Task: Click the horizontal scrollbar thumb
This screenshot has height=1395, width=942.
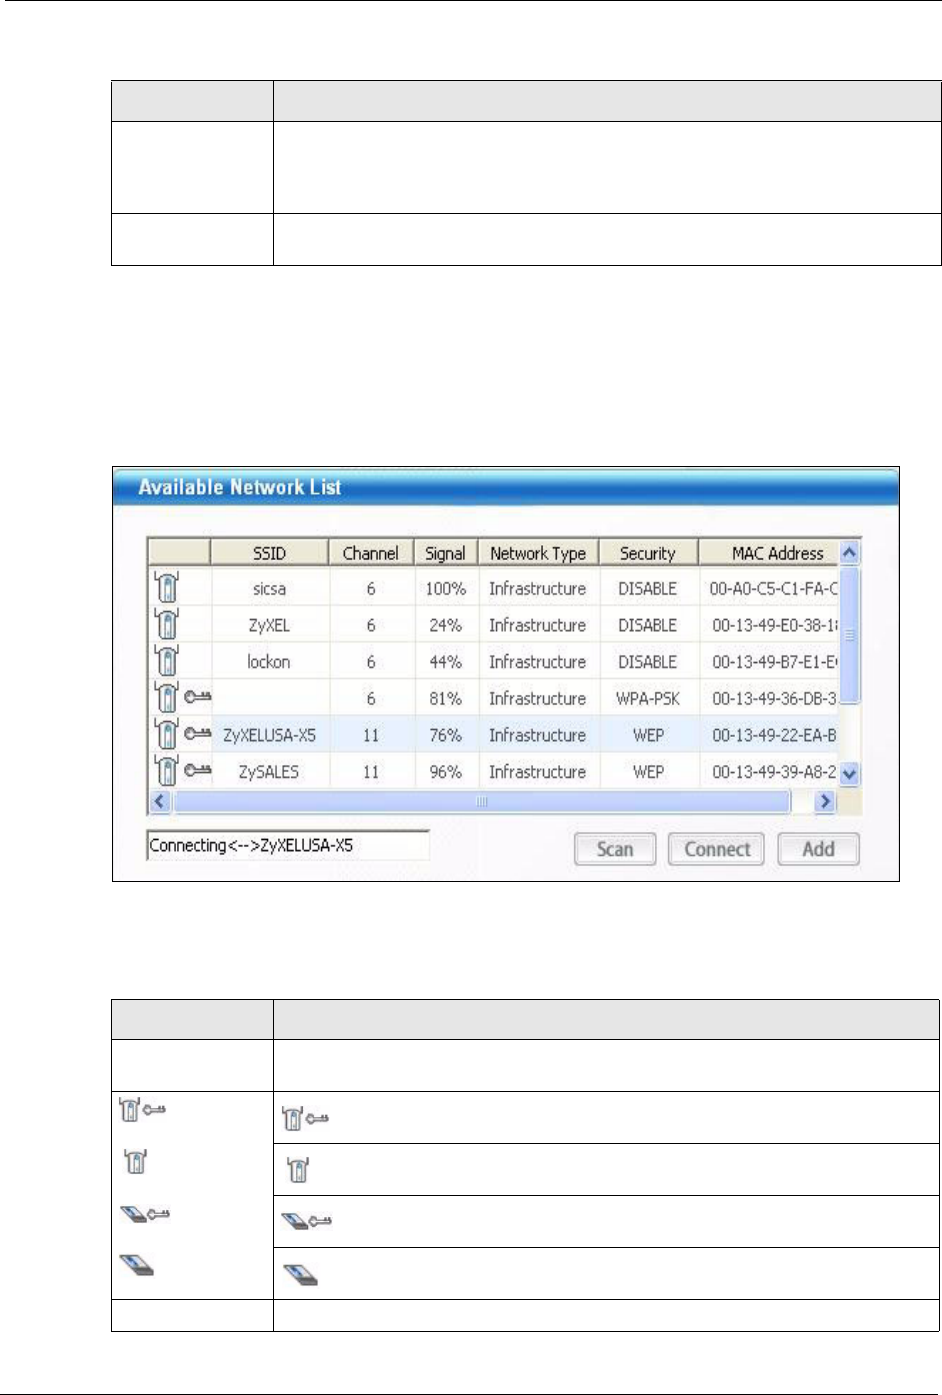Action: pyautogui.click(x=482, y=801)
